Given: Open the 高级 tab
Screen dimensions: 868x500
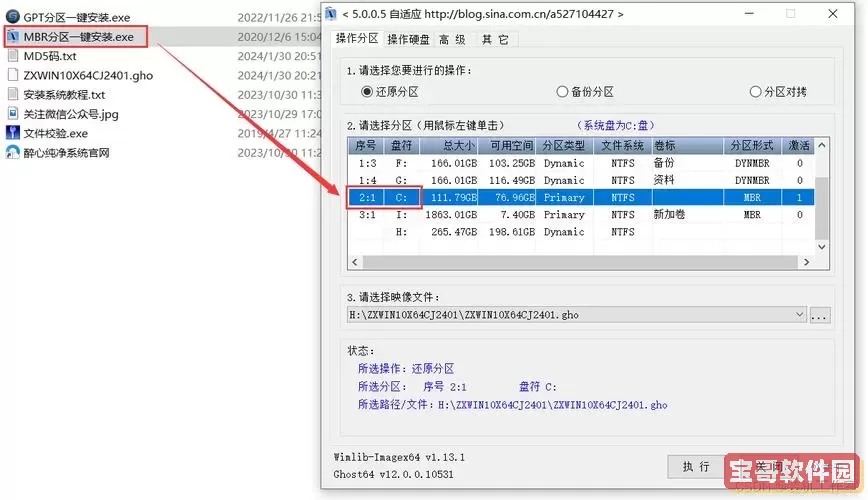Looking at the screenshot, I should coord(452,39).
